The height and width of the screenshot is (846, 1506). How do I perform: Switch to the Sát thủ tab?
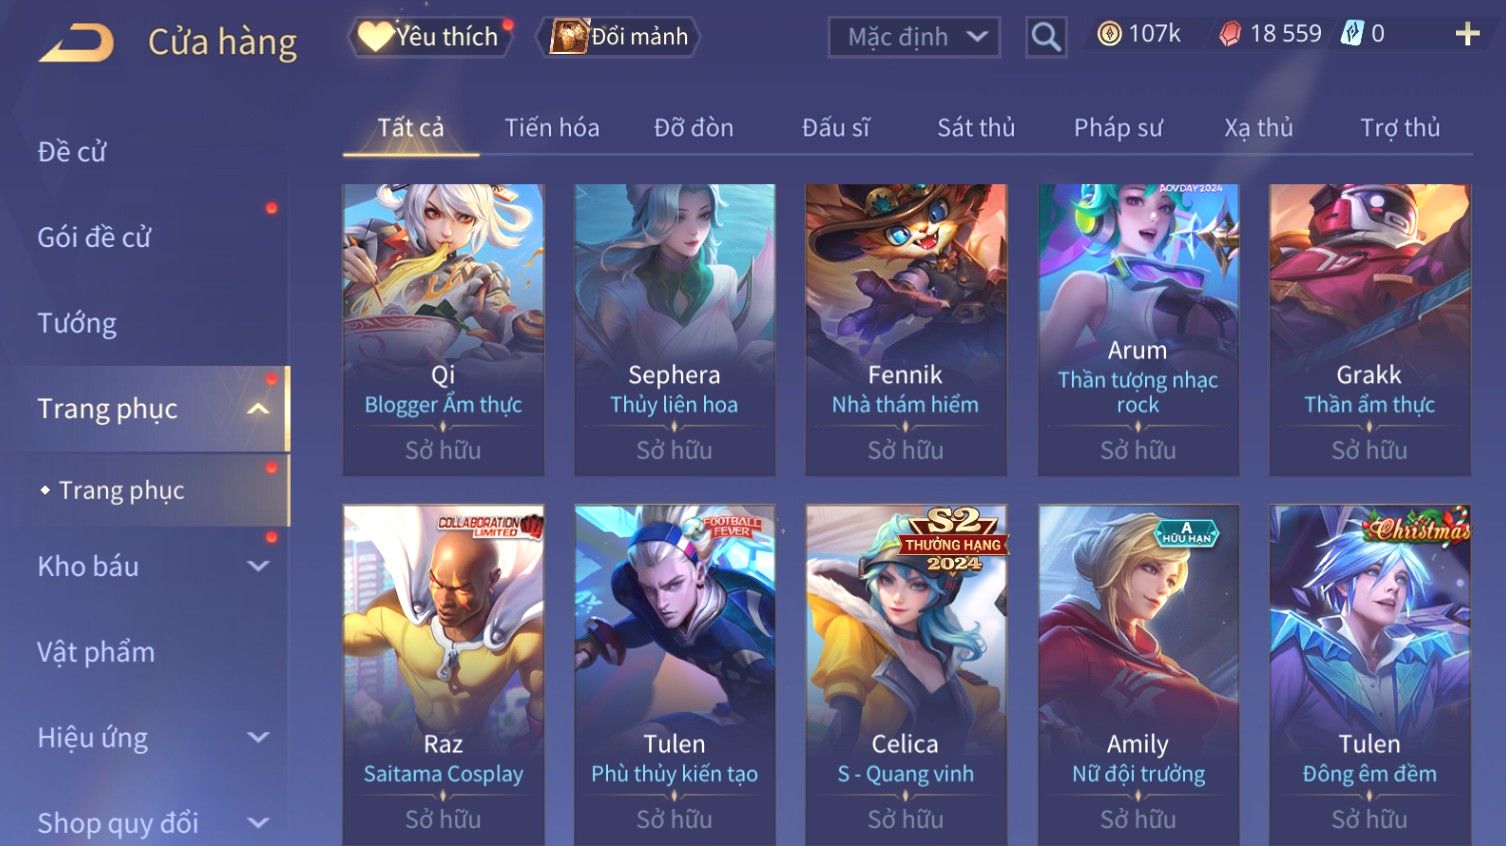(976, 128)
